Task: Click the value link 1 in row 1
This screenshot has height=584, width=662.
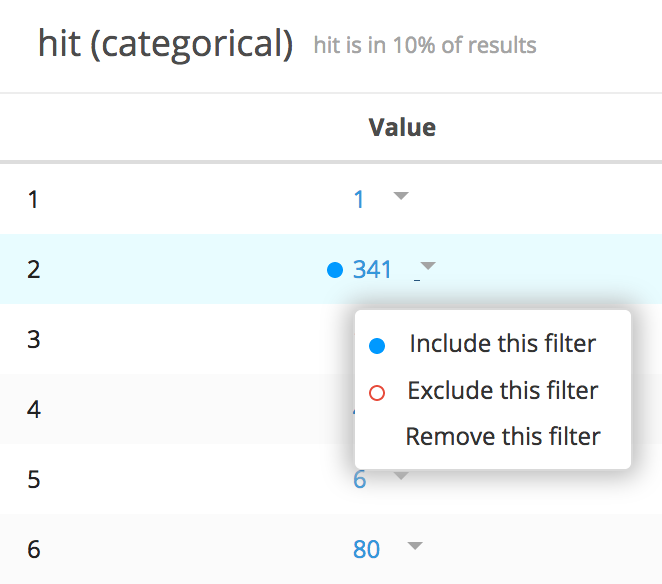Action: point(359,200)
